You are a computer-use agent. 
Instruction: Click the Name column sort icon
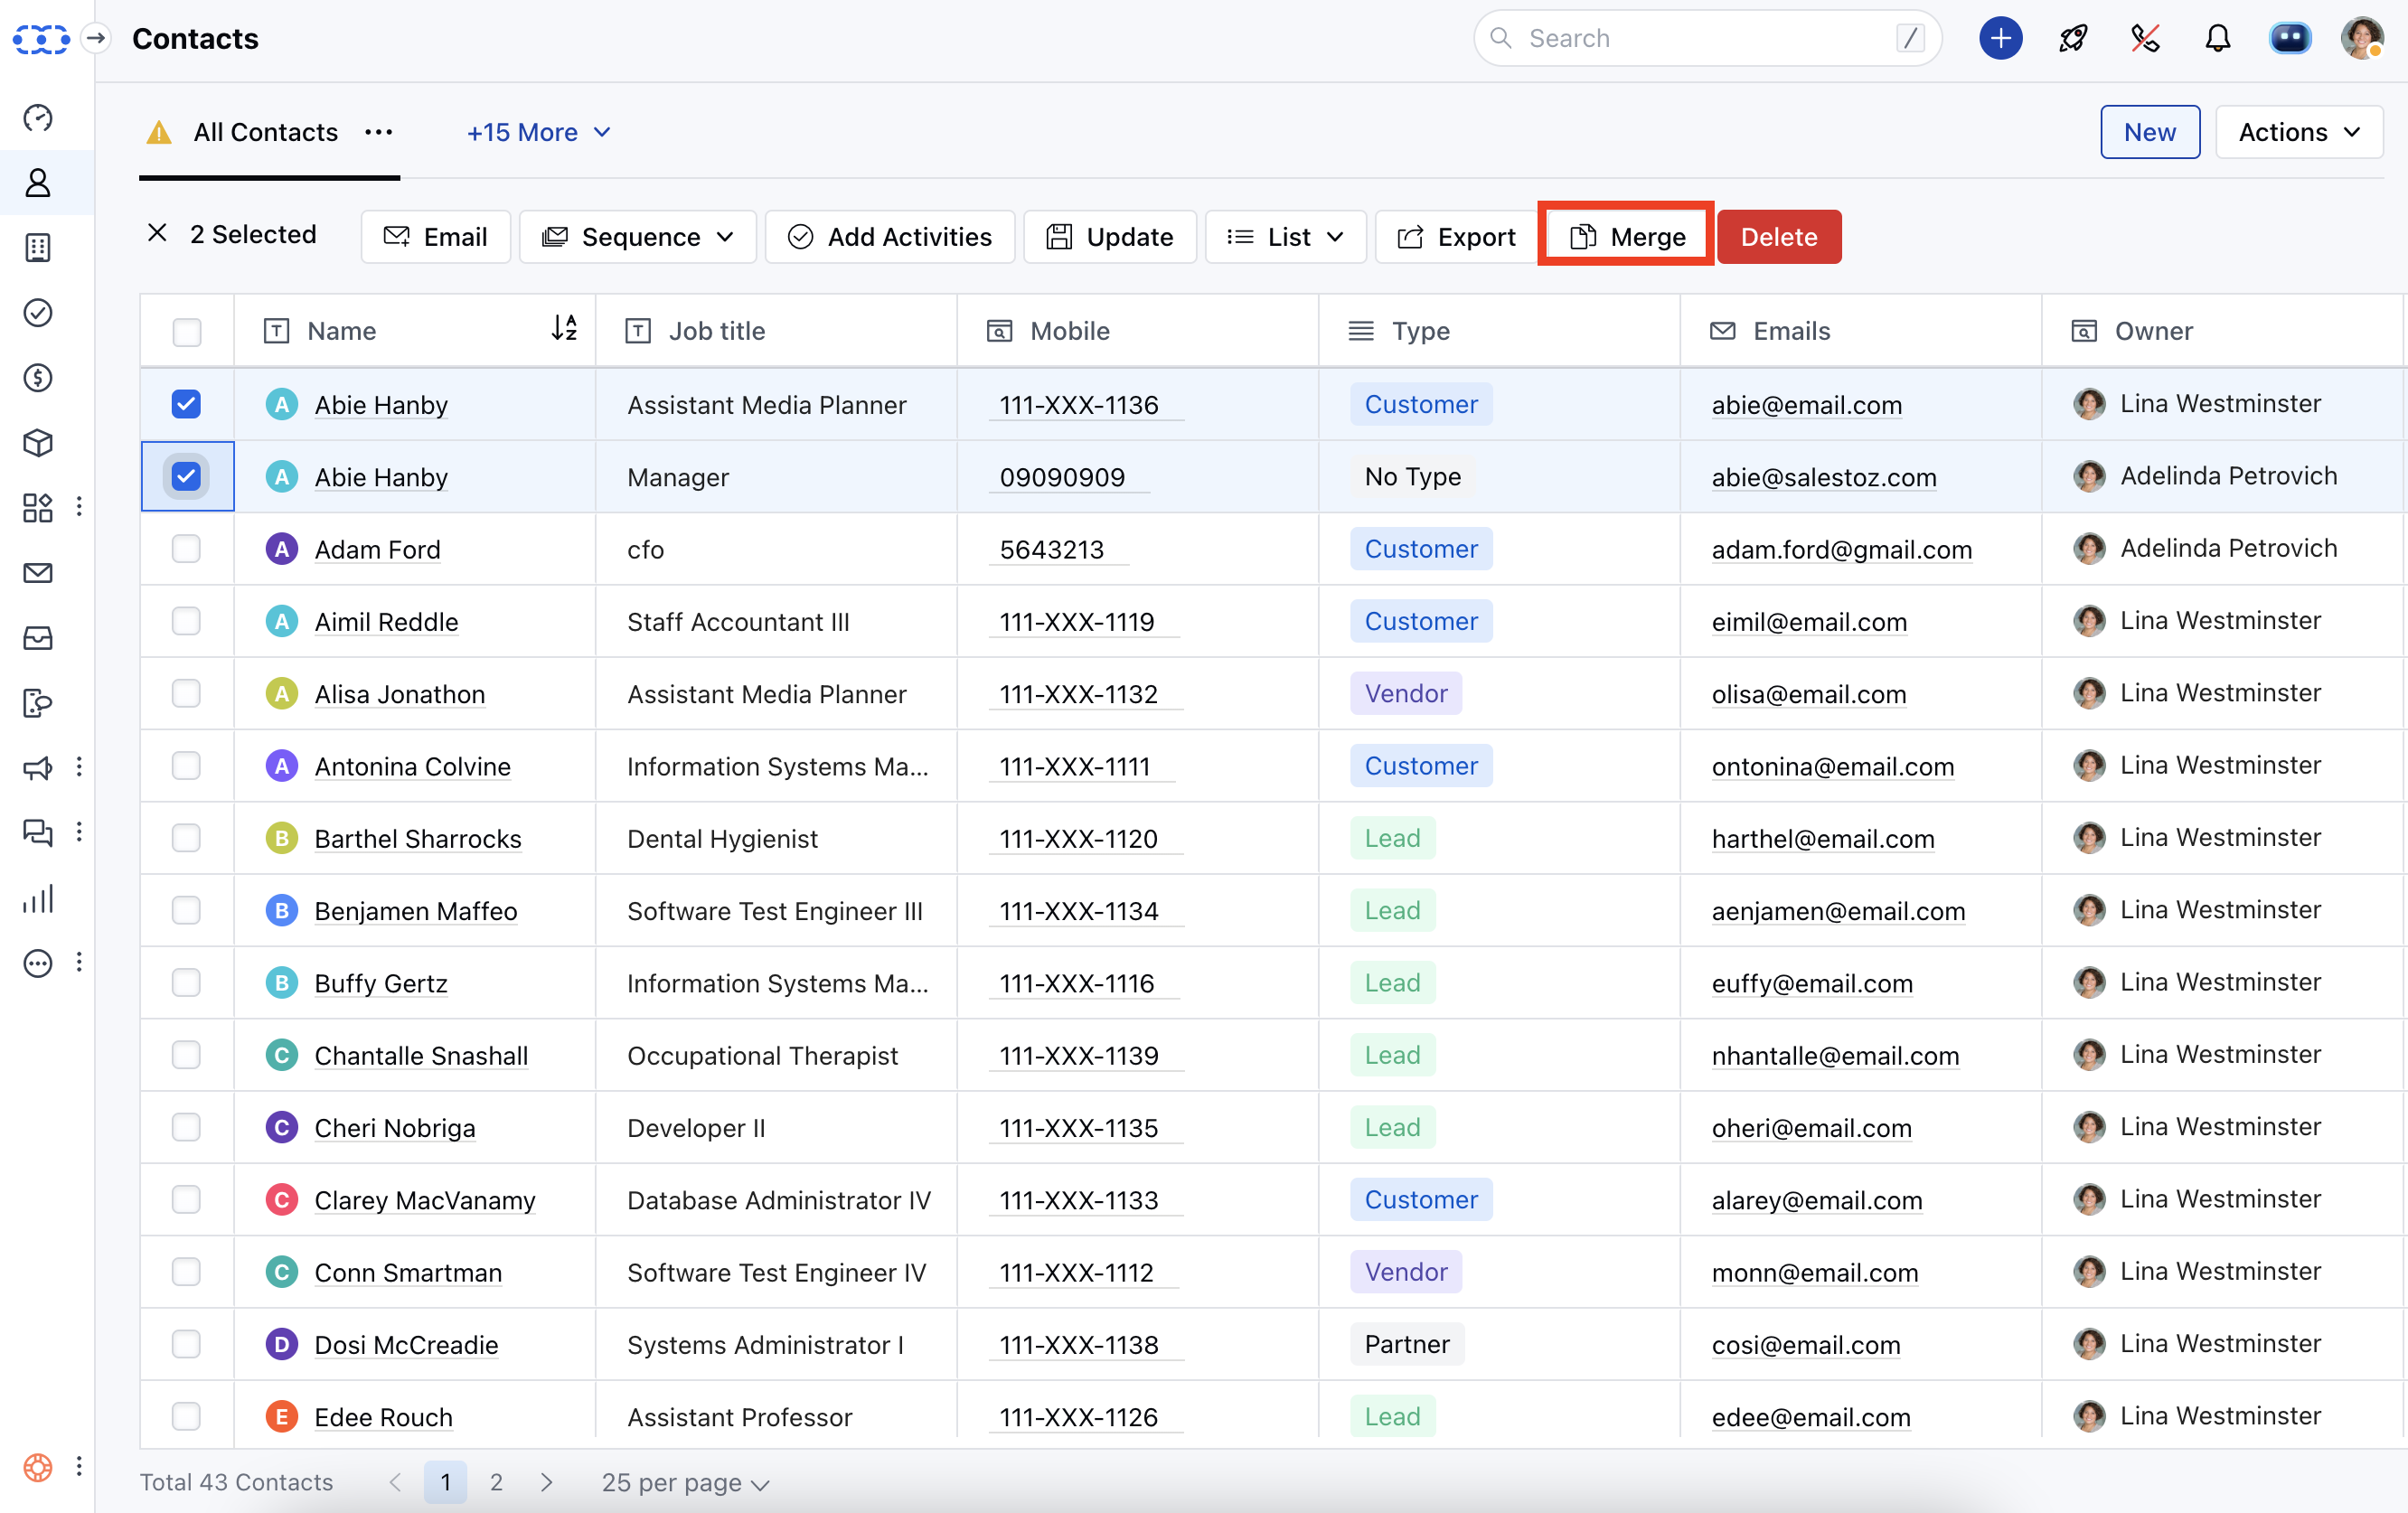click(x=564, y=328)
